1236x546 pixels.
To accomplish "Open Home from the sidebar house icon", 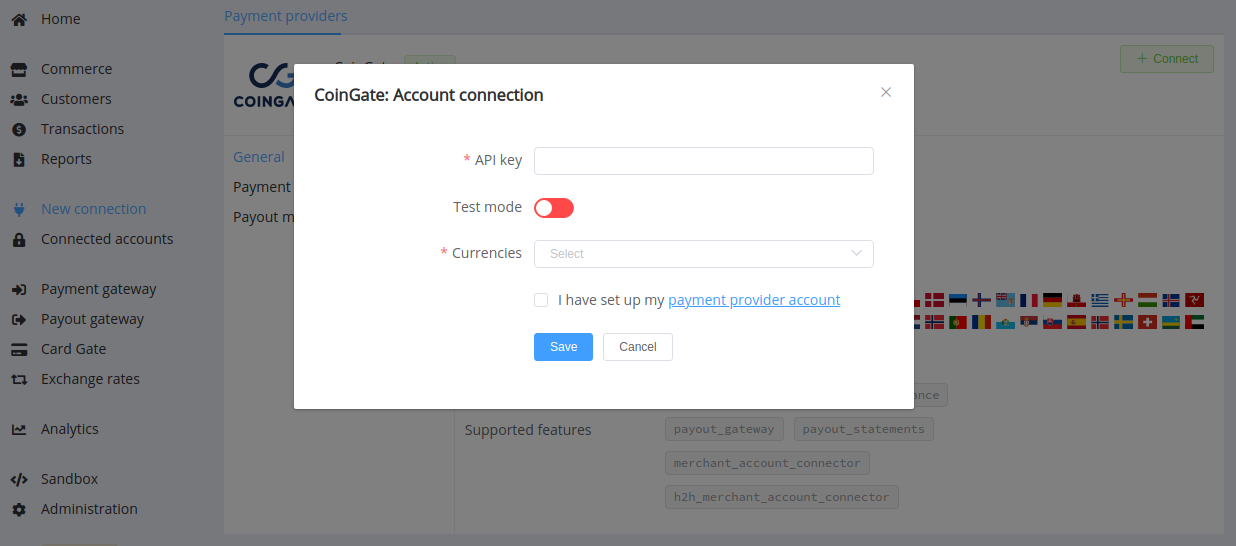I will (18, 19).
